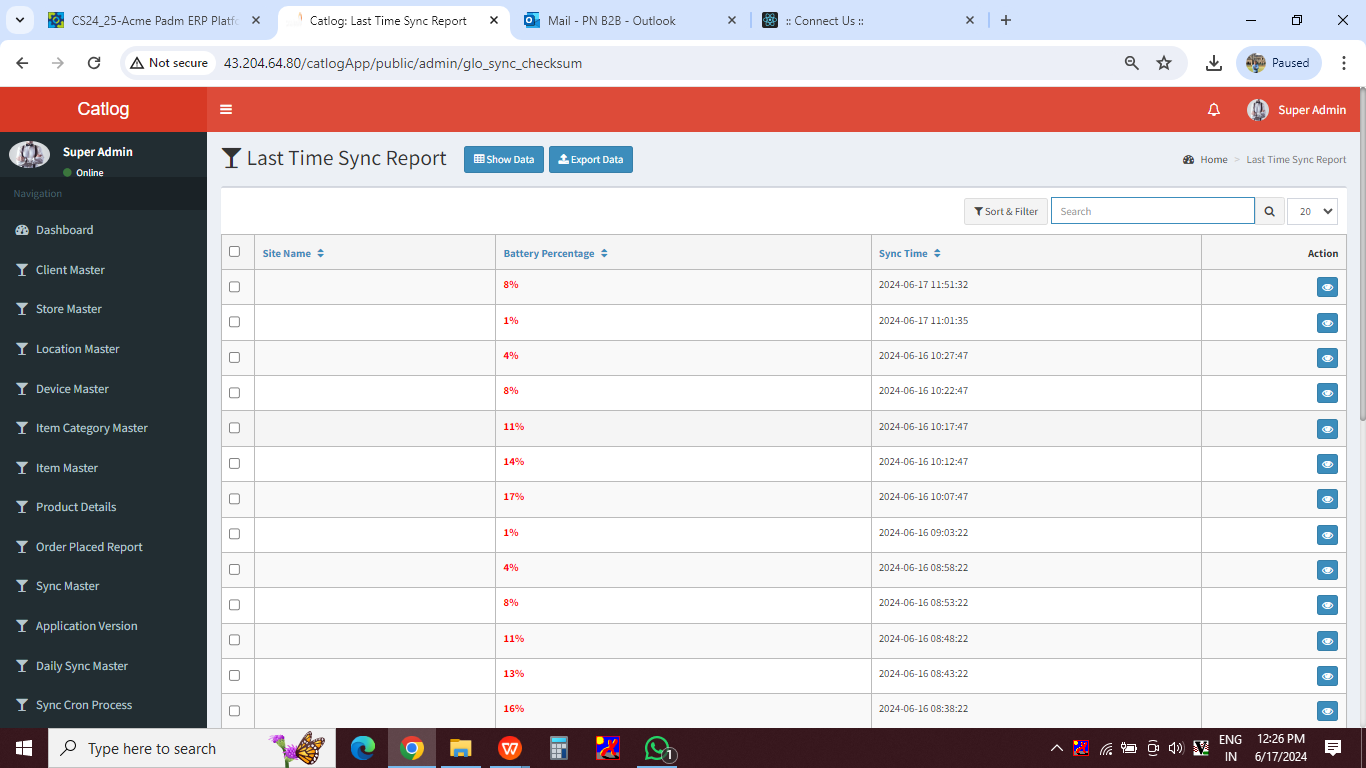Open a new Chrome tab
The height and width of the screenshot is (768, 1366).
point(1006,20)
